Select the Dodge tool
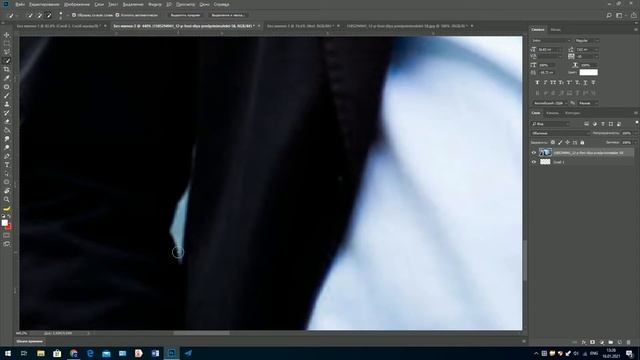Viewport: 640px width, 360px height. [x=7, y=147]
